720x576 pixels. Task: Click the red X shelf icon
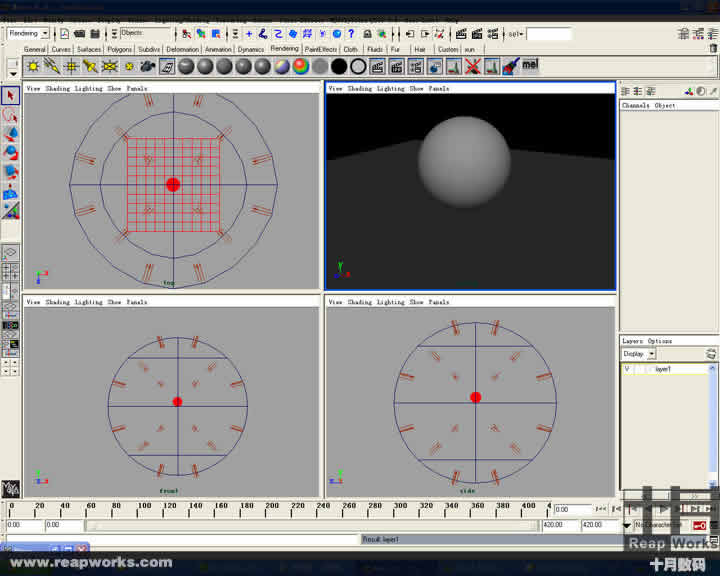coord(472,66)
